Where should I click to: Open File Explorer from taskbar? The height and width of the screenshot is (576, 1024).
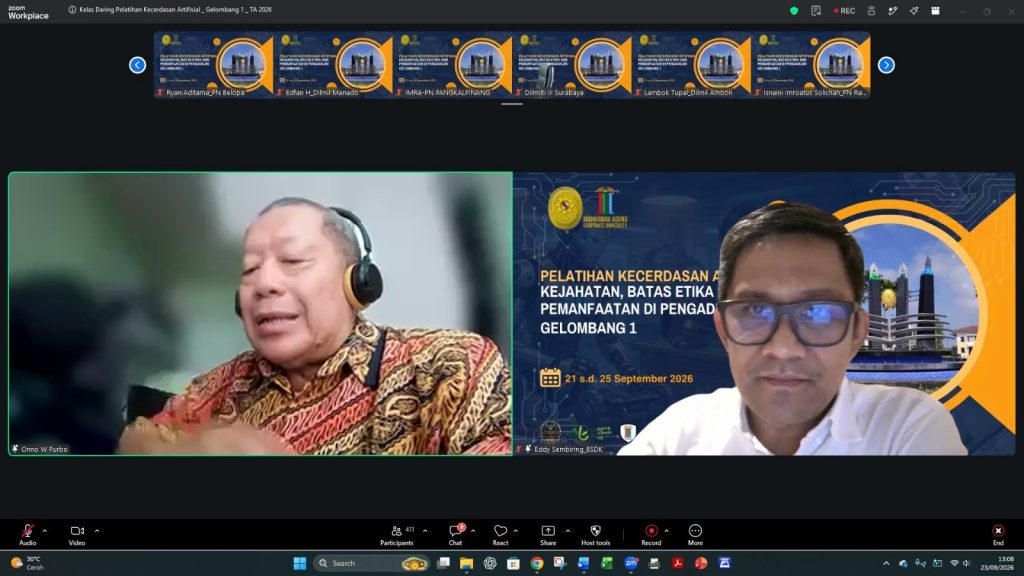pos(466,563)
